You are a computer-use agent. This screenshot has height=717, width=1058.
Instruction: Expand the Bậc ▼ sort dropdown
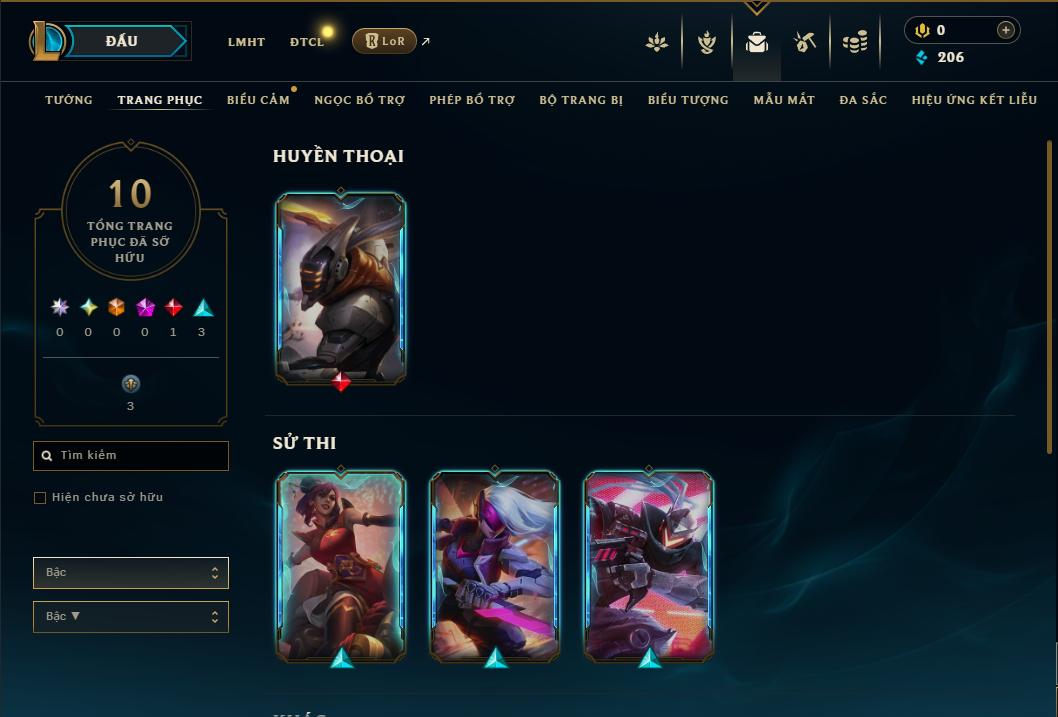point(131,616)
